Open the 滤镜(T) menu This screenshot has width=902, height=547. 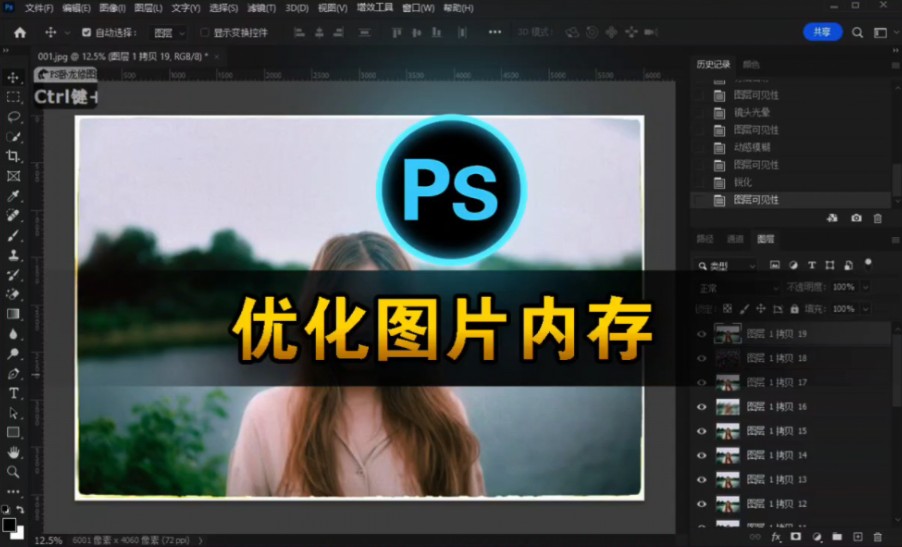point(262,8)
